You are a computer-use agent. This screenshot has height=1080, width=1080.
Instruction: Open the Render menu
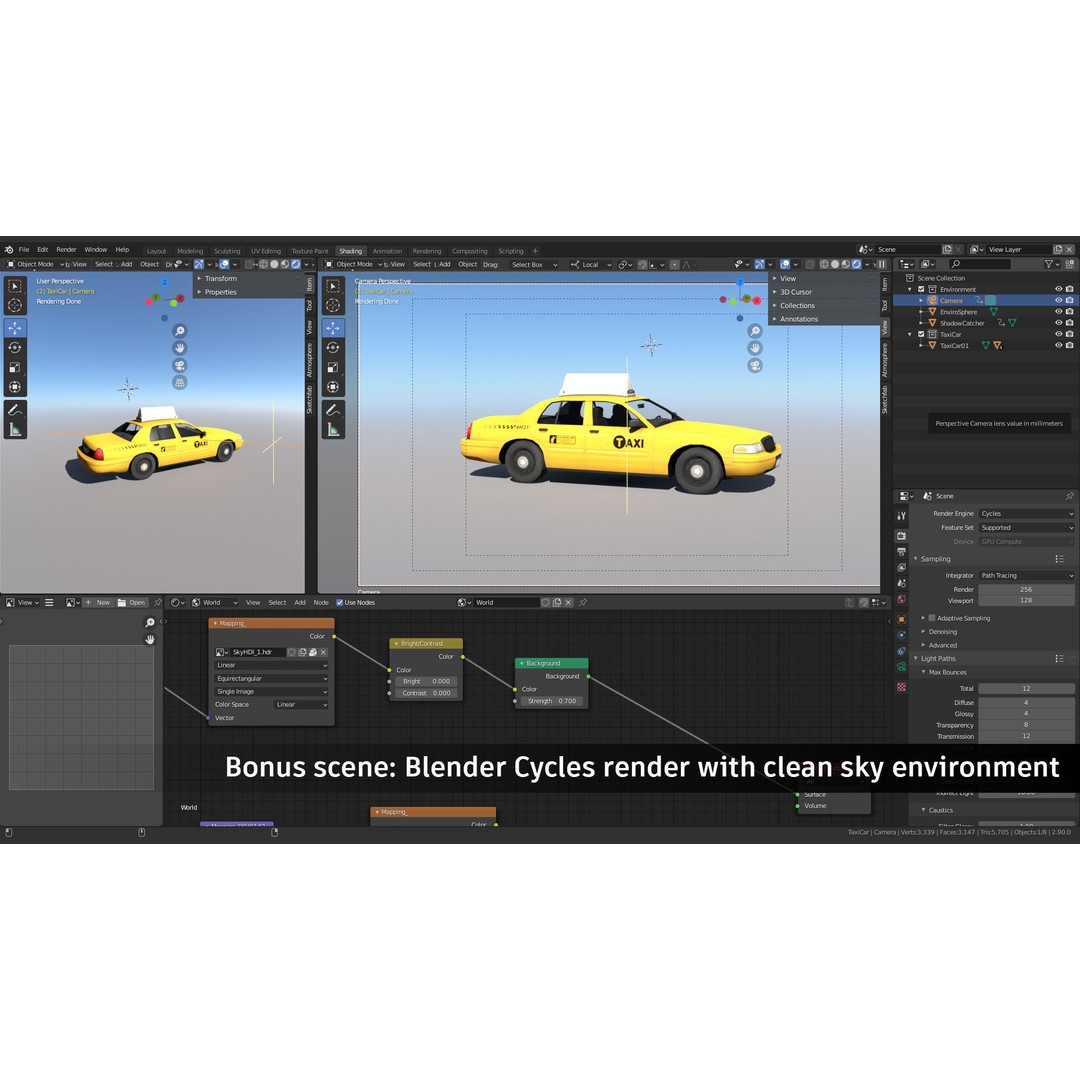[66, 249]
